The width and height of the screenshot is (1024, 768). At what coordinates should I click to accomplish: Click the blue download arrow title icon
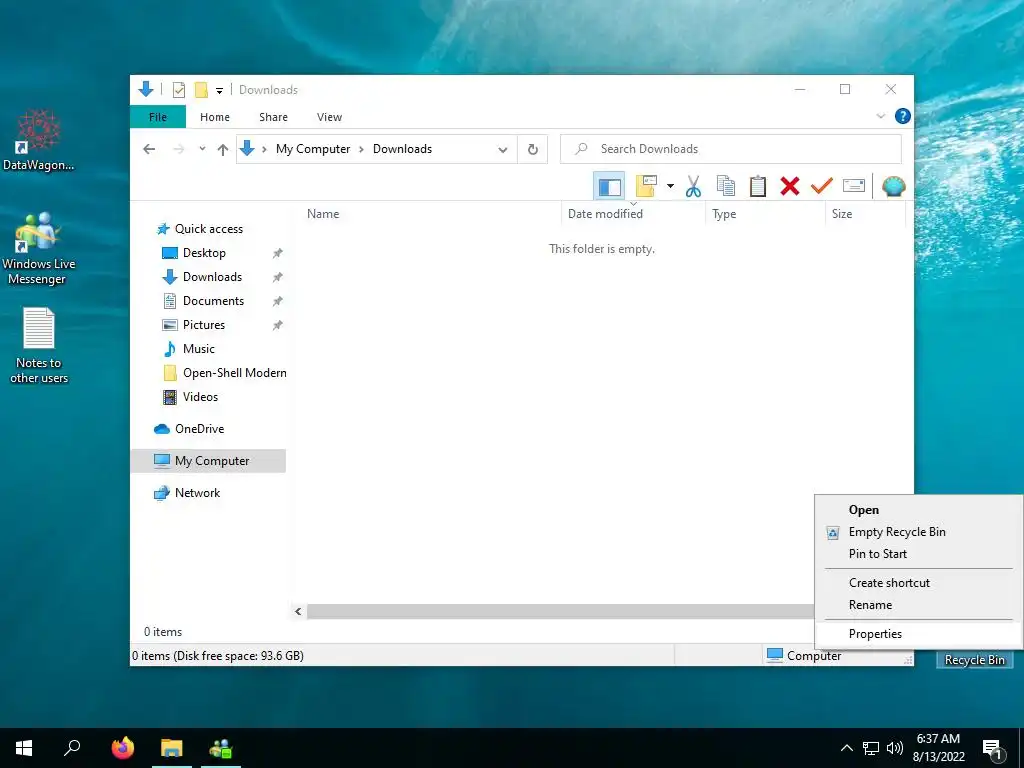click(x=146, y=89)
